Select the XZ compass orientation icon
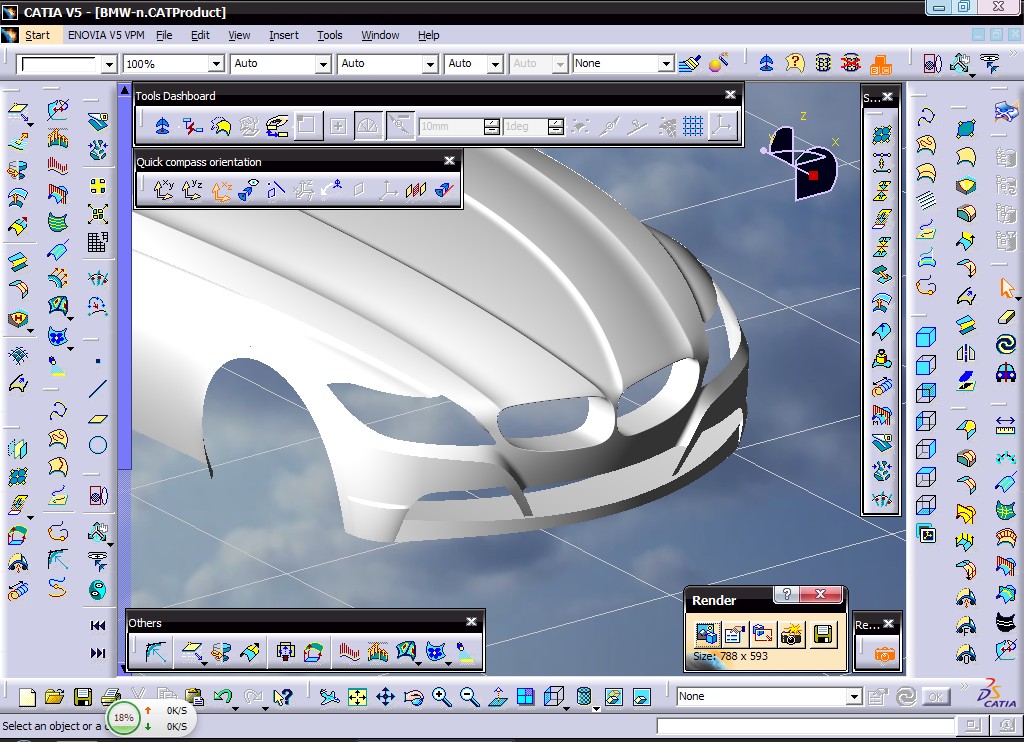Screen dimensions: 1024x742 pyautogui.click(x=221, y=190)
